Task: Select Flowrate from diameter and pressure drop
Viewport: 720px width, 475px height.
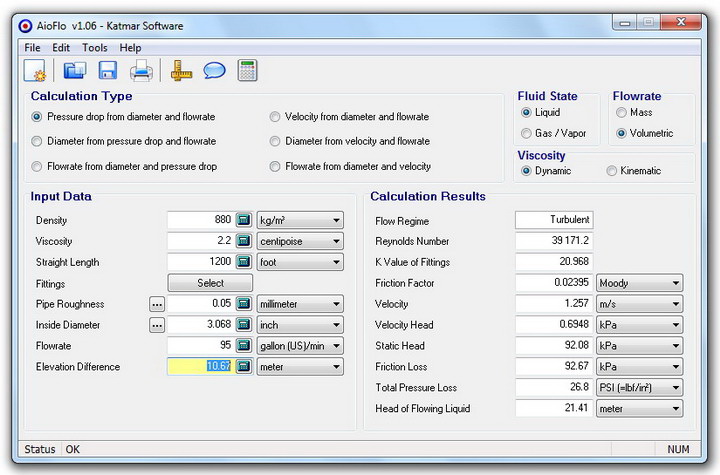Action: pos(125,166)
